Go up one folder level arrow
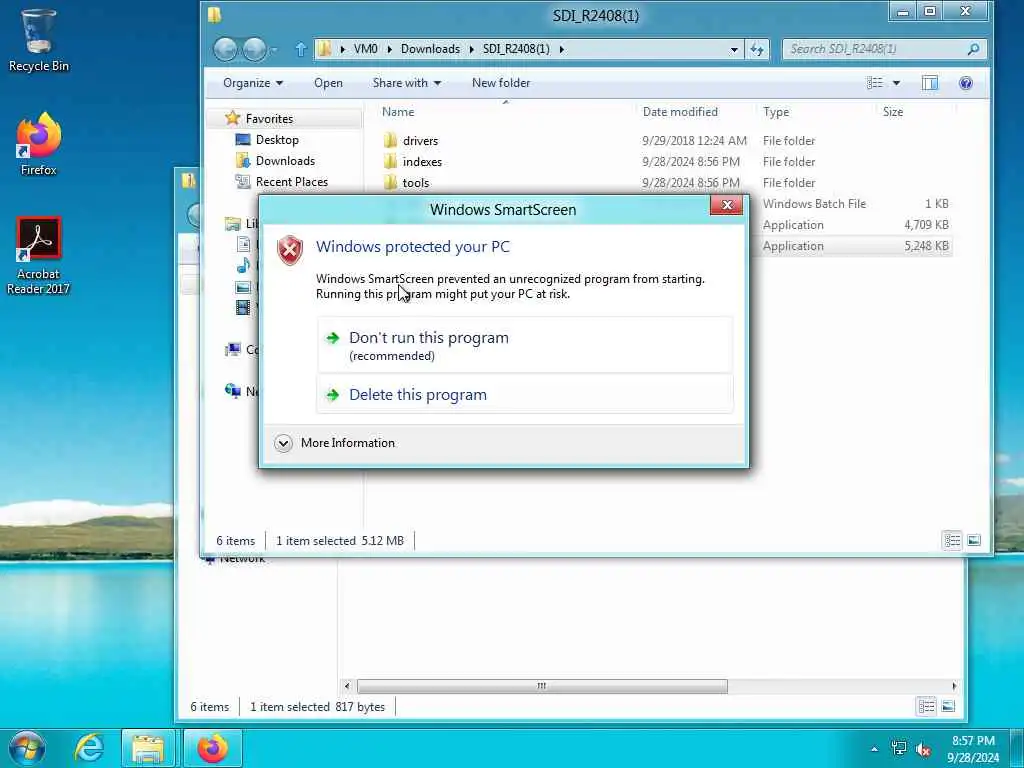Viewport: 1024px width, 768px height. (300, 49)
